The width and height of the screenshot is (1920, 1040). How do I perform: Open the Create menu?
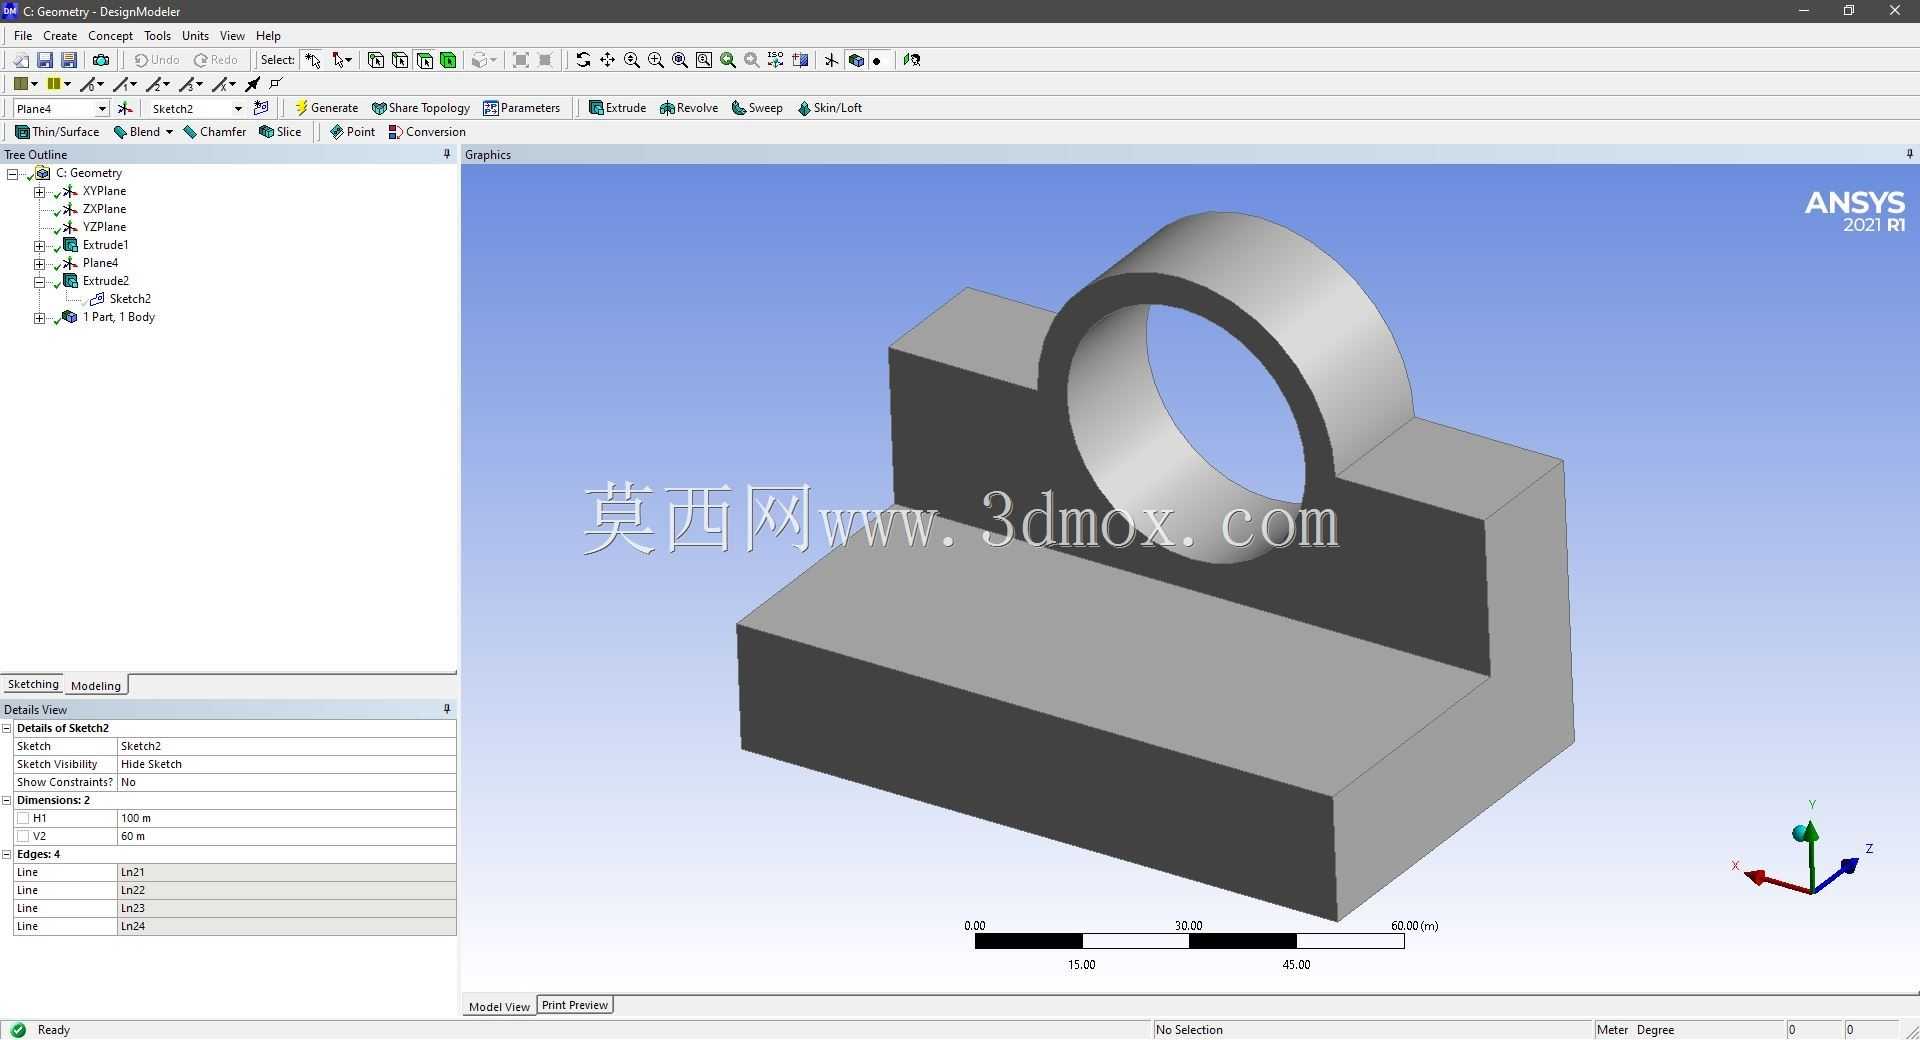point(60,35)
